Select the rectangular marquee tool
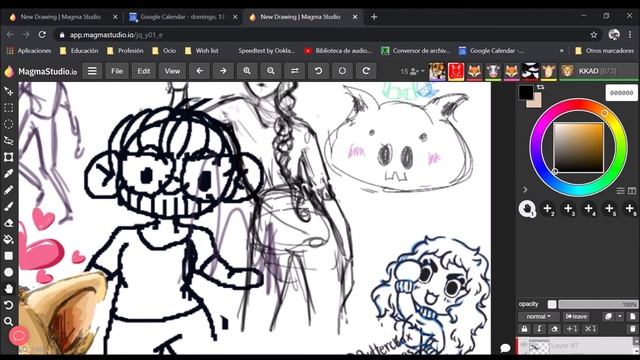 8,108
